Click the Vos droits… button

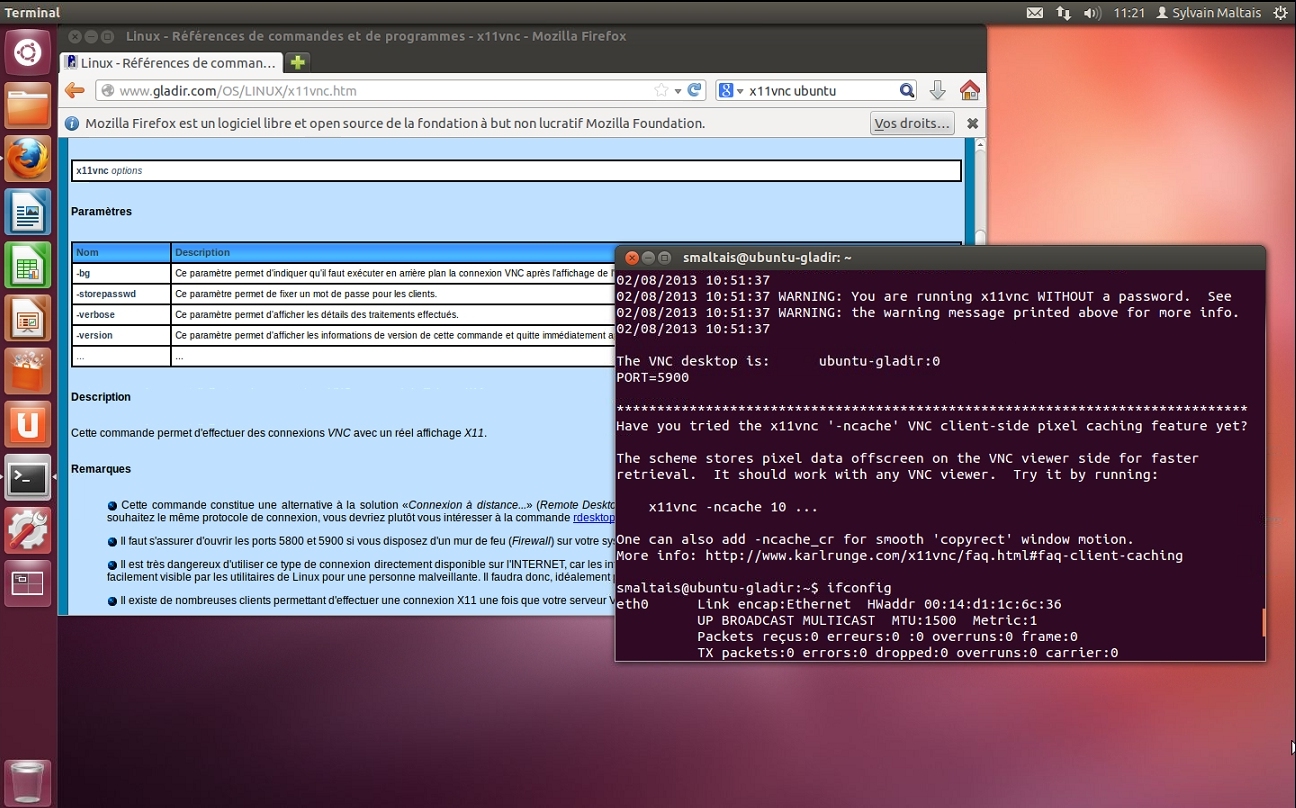click(x=911, y=124)
